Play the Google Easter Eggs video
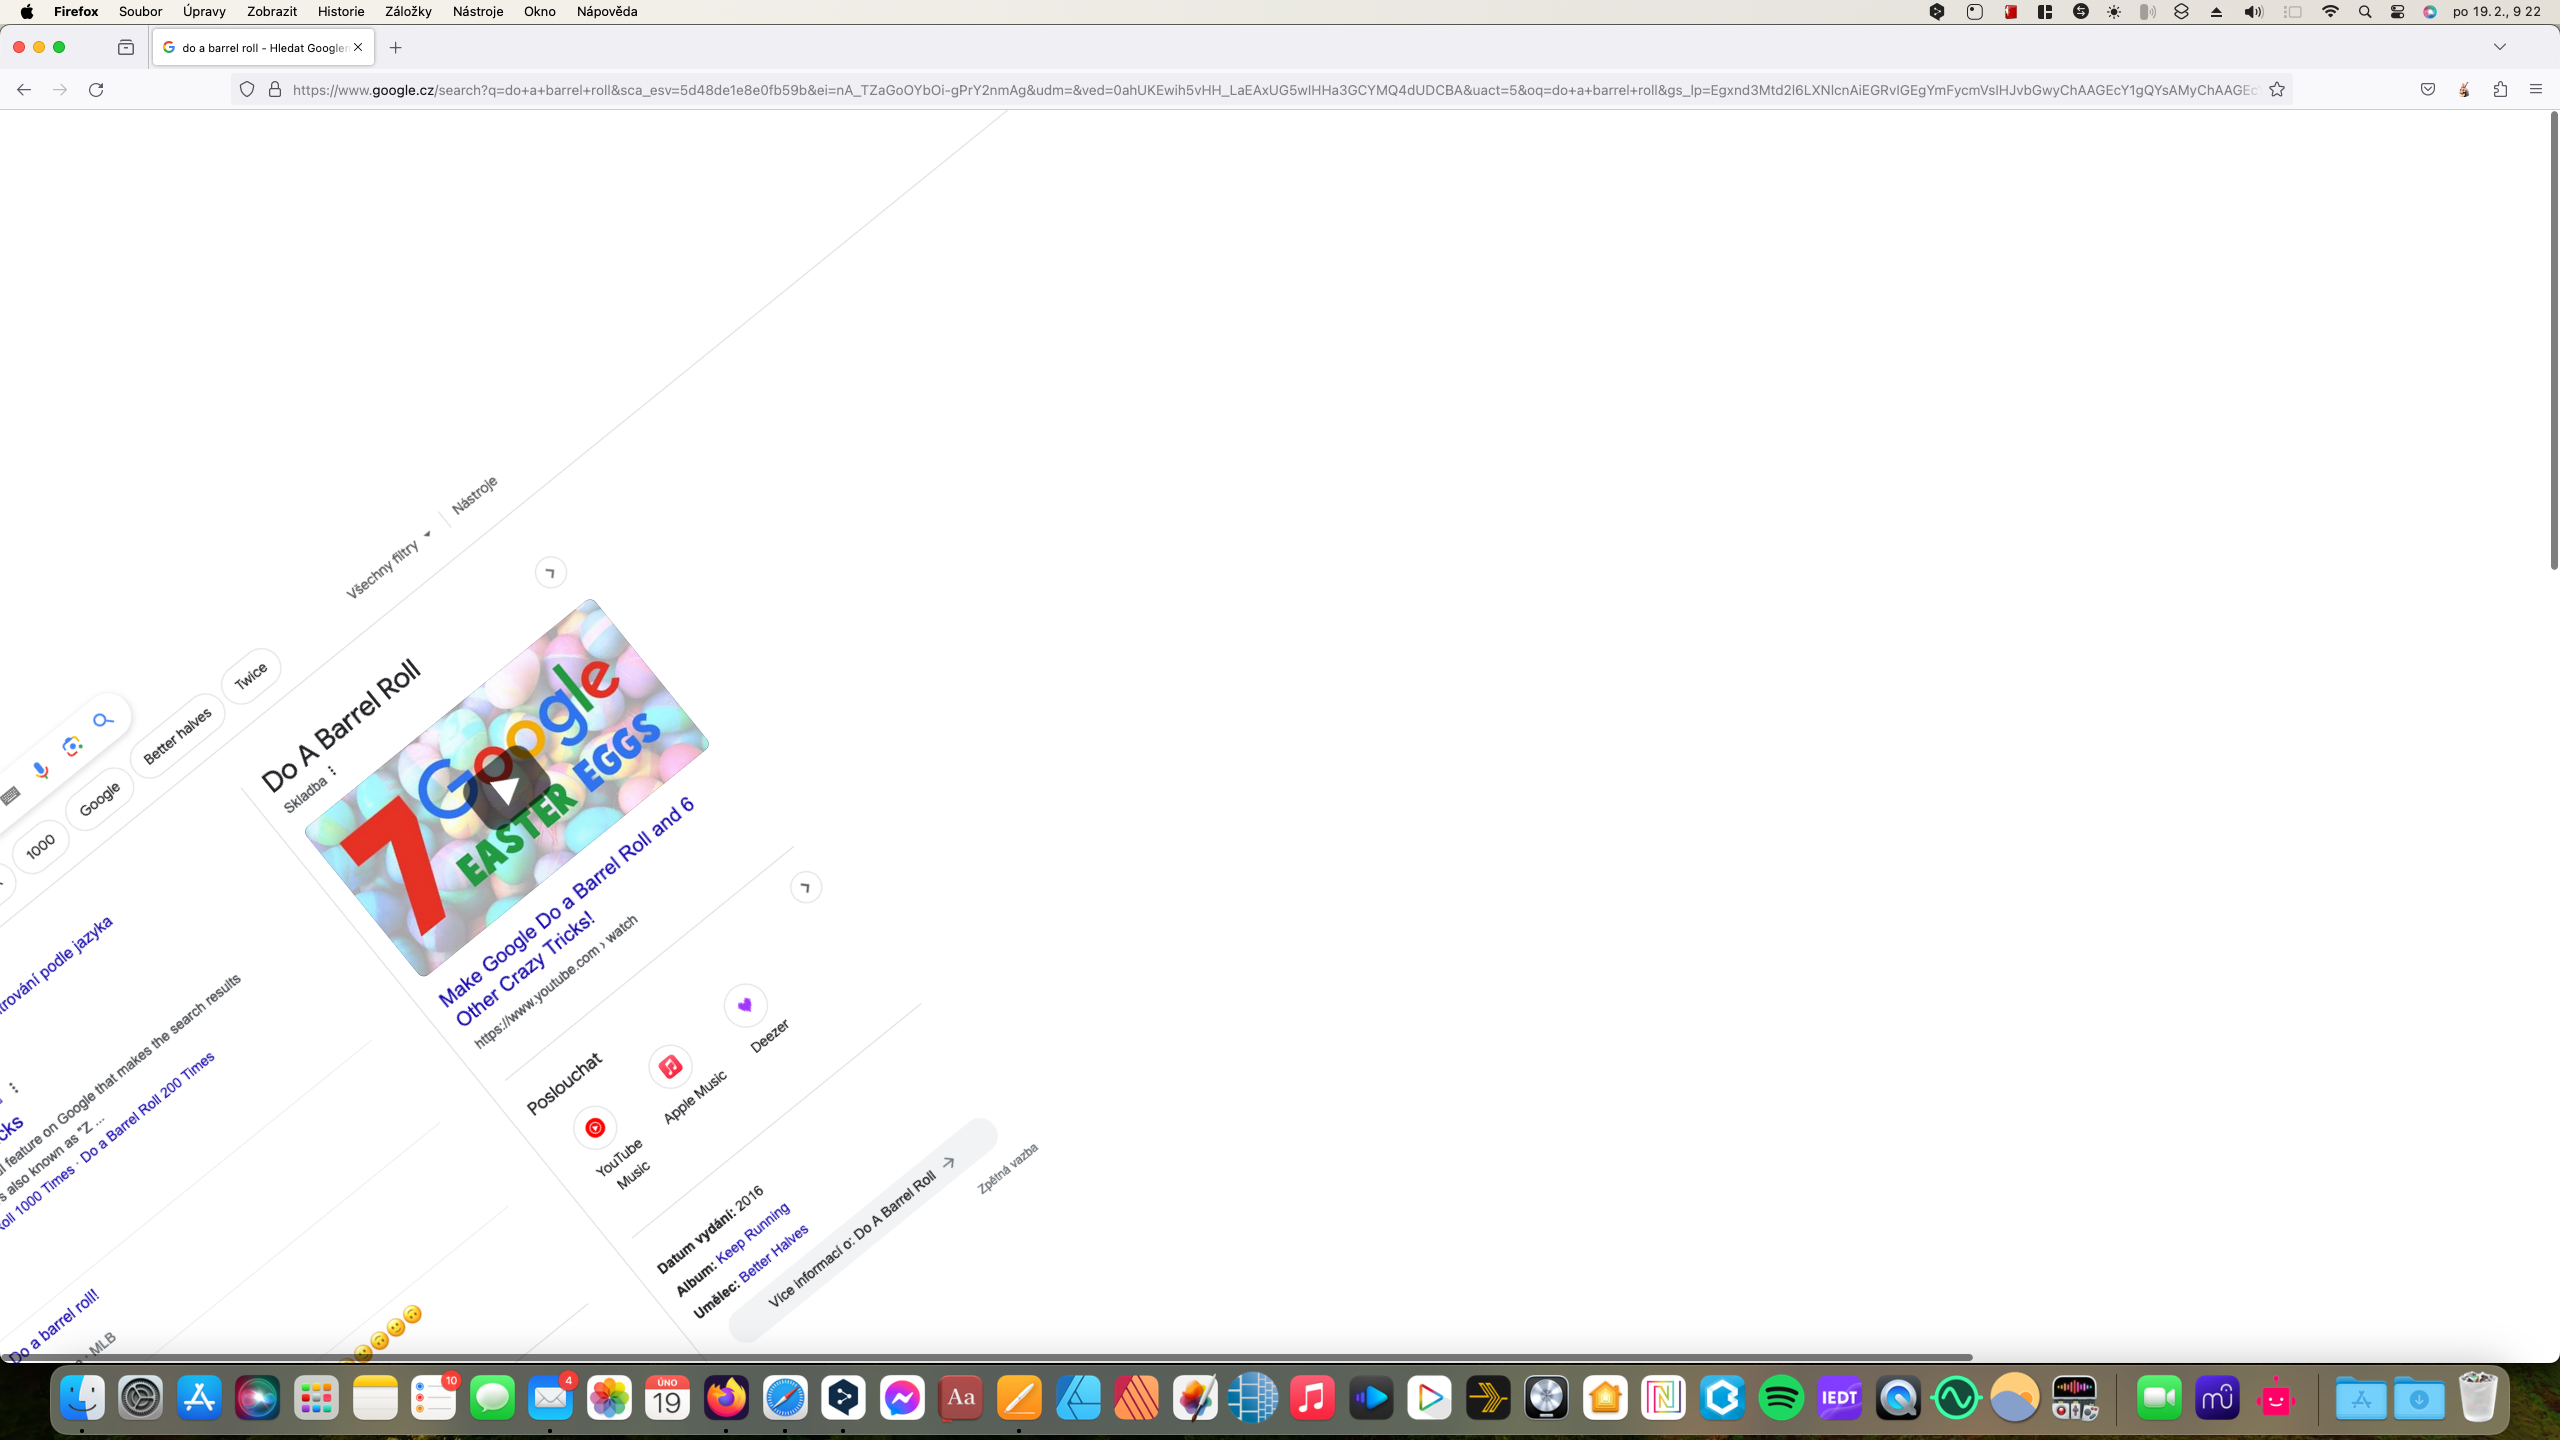The height and width of the screenshot is (1440, 2560). click(x=508, y=789)
